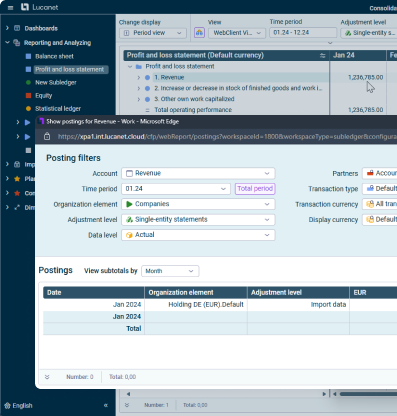Open the Organization element Companies dropdown
The image size is (397, 416).
[x=198, y=204]
